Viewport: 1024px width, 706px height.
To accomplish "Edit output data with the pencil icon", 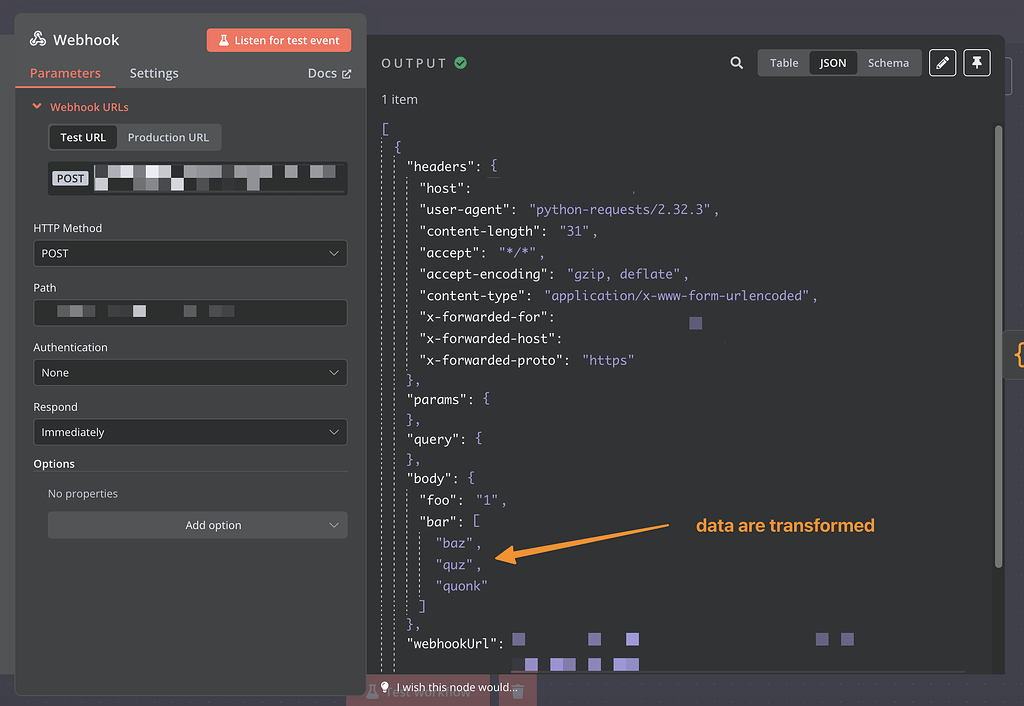I will coord(942,62).
